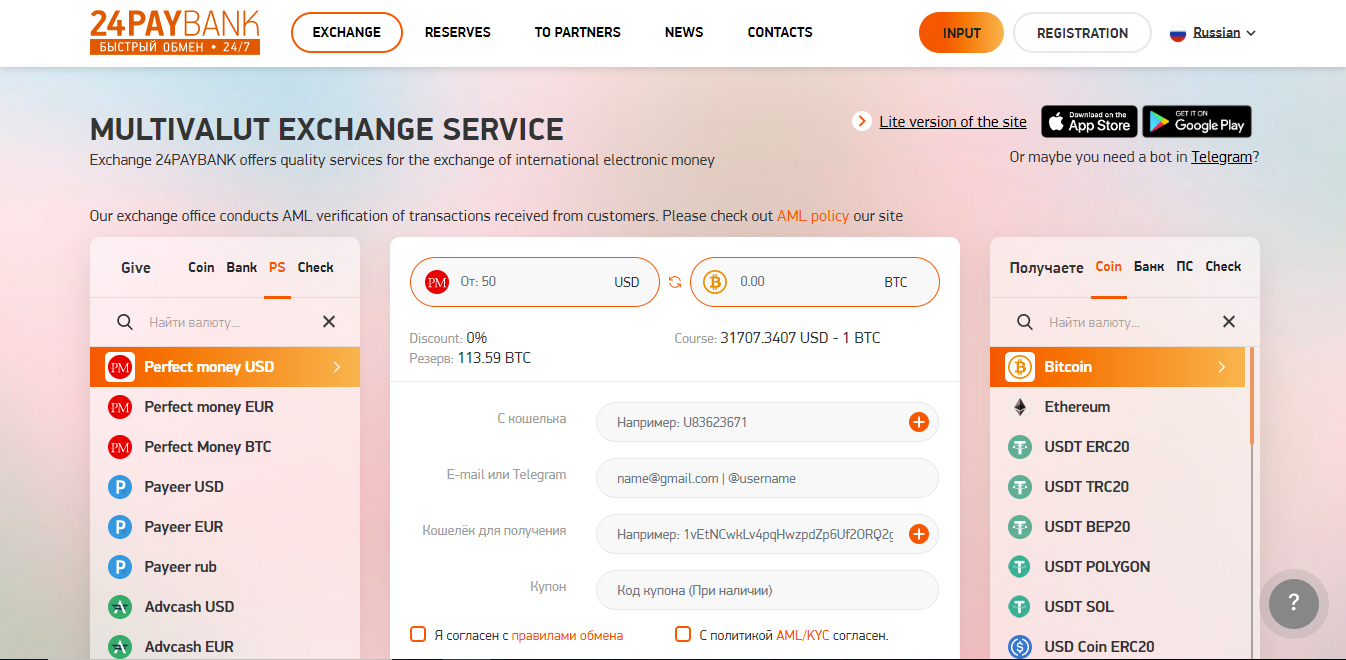This screenshot has width=1346, height=660.
Task: Open the Telegram bot link
Action: click(x=1221, y=157)
